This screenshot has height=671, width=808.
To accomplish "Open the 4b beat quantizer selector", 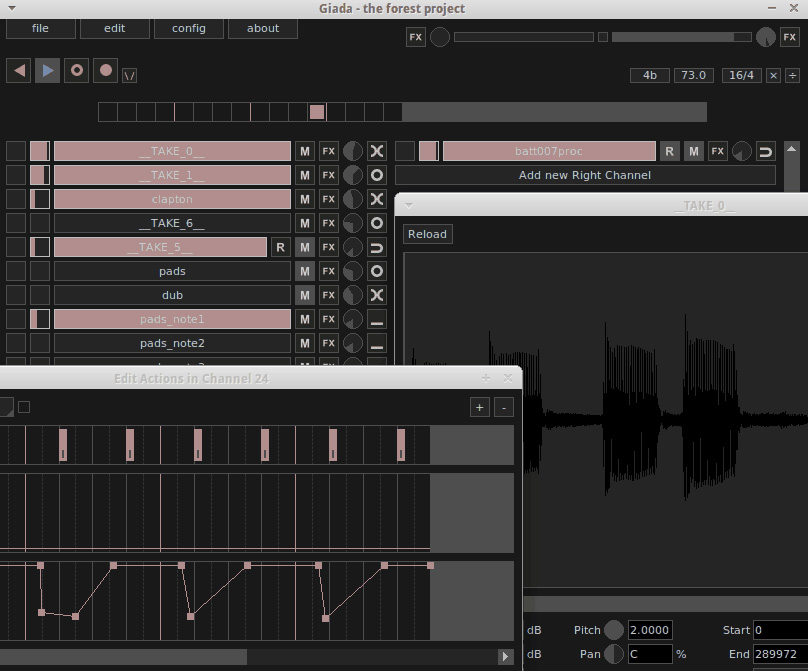I will (650, 75).
